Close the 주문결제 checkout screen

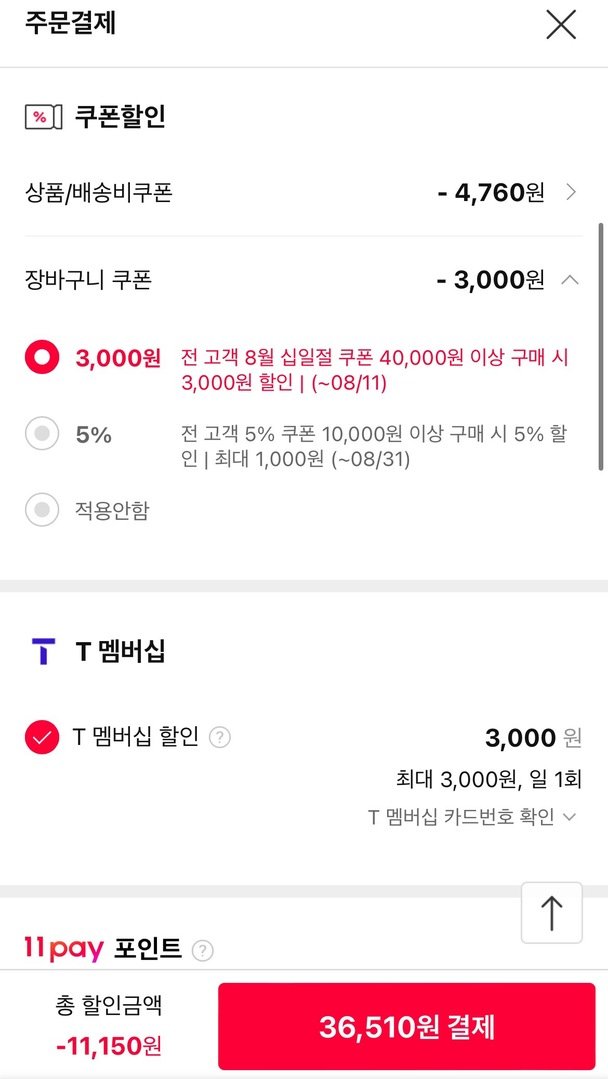pos(561,24)
